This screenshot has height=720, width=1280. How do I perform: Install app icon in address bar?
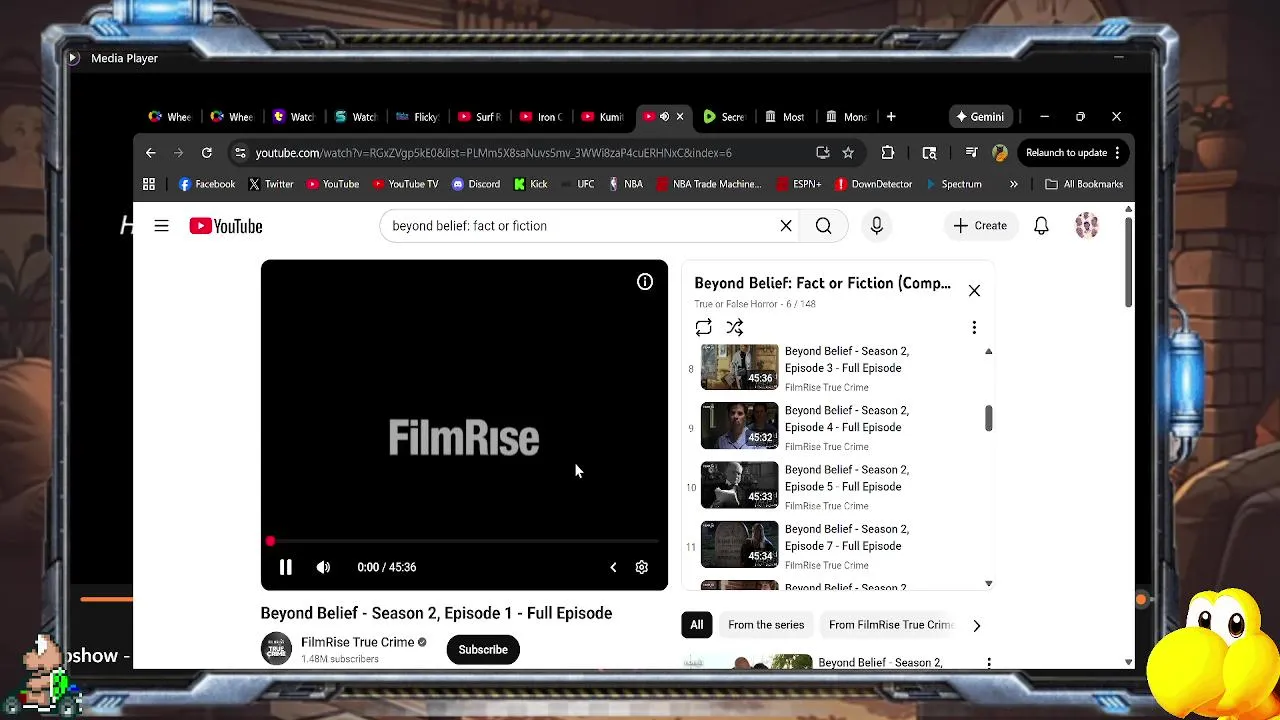coord(822,153)
